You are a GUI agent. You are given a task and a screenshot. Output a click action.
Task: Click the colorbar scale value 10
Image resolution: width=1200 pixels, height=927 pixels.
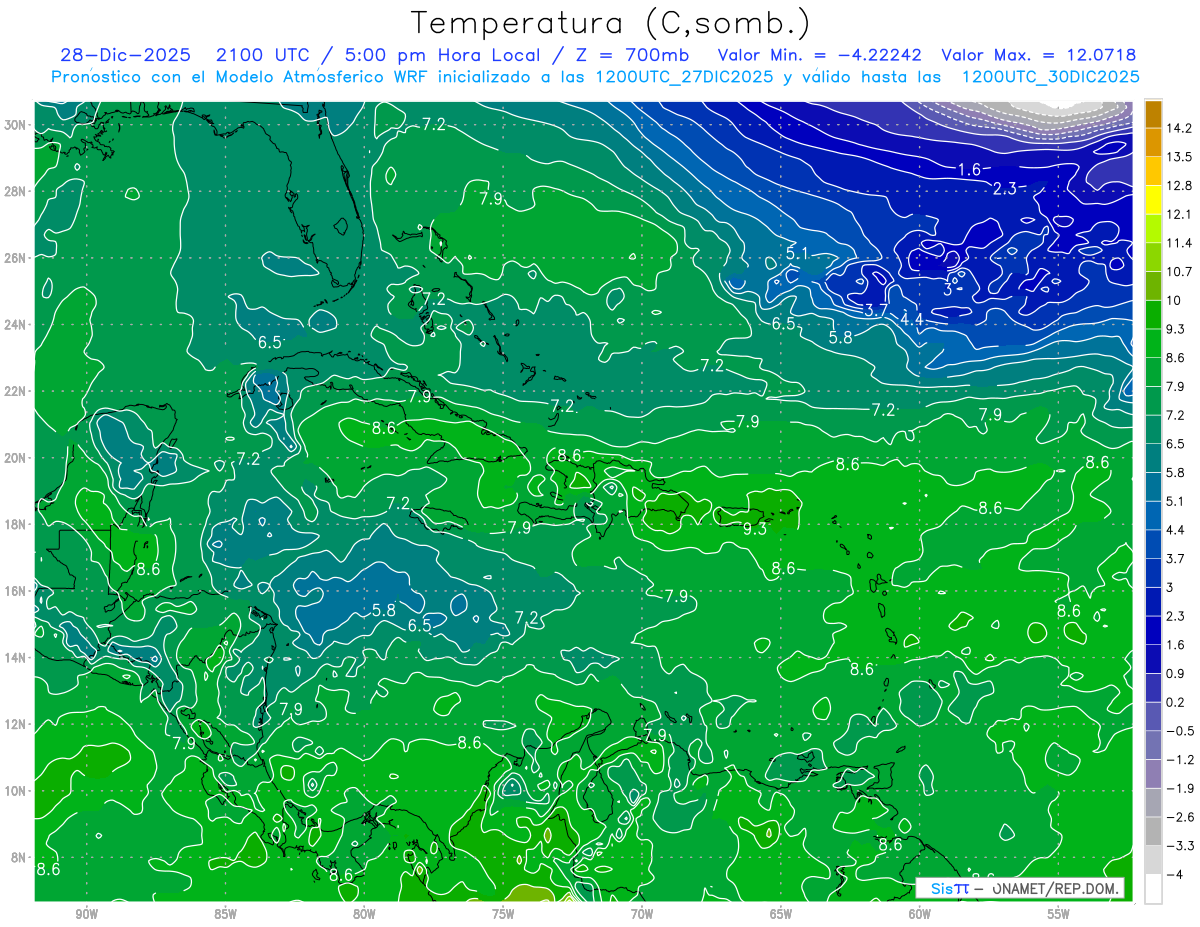[1173, 300]
